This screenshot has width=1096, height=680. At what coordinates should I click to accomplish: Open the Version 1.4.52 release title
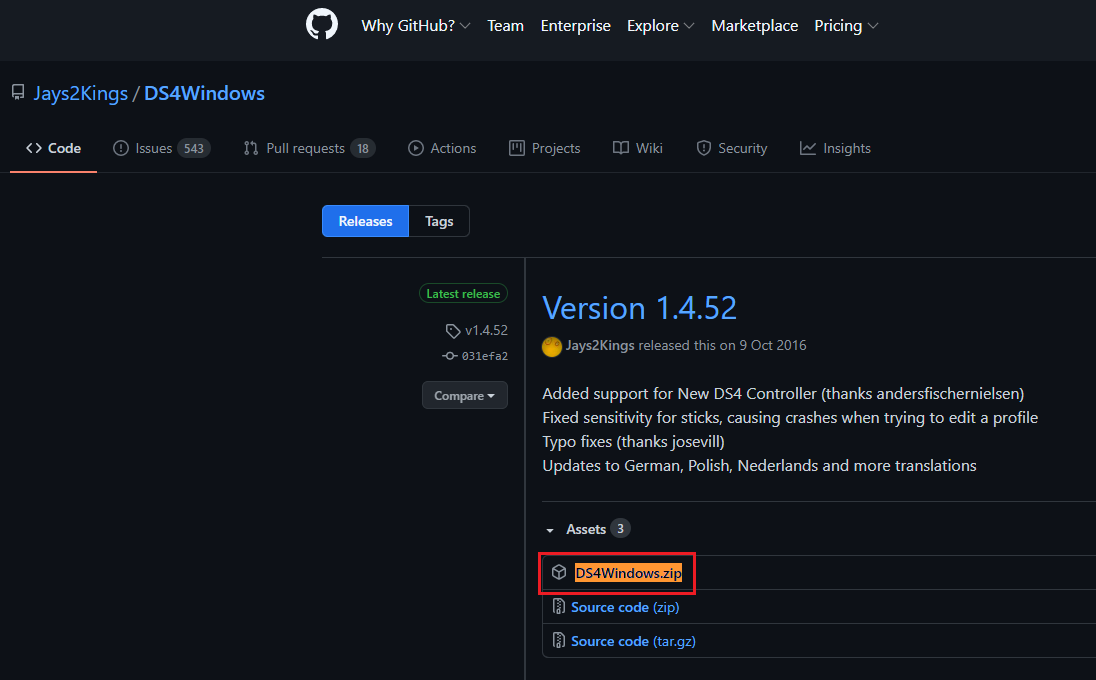tap(640, 308)
